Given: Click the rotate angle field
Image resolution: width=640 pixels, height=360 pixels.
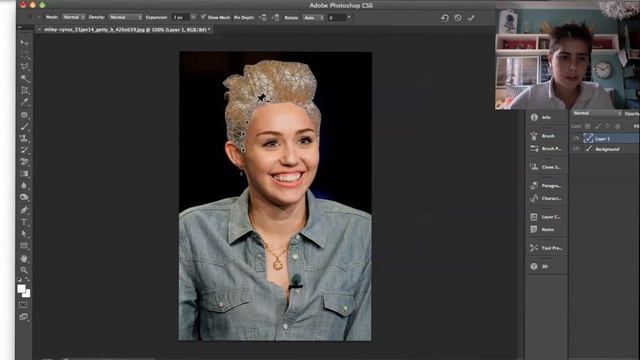Looking at the screenshot, I should tap(337, 18).
